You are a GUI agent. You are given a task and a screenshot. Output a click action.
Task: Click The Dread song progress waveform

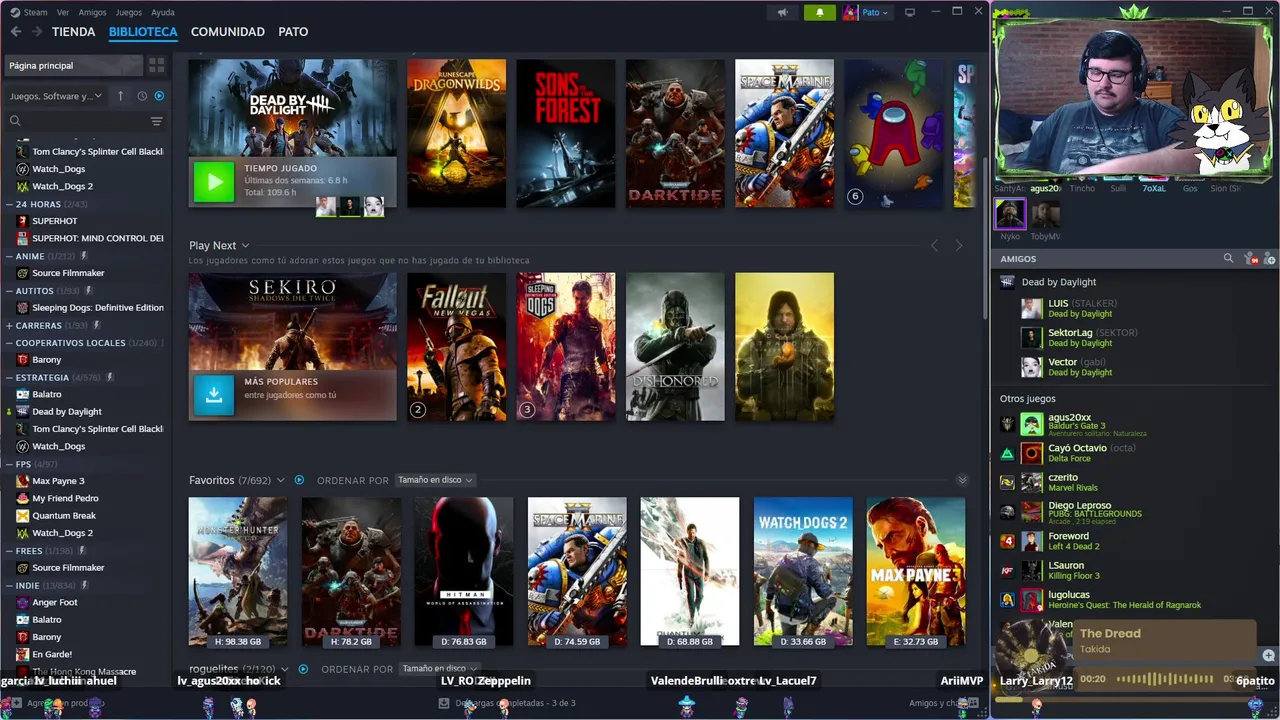(1164, 679)
